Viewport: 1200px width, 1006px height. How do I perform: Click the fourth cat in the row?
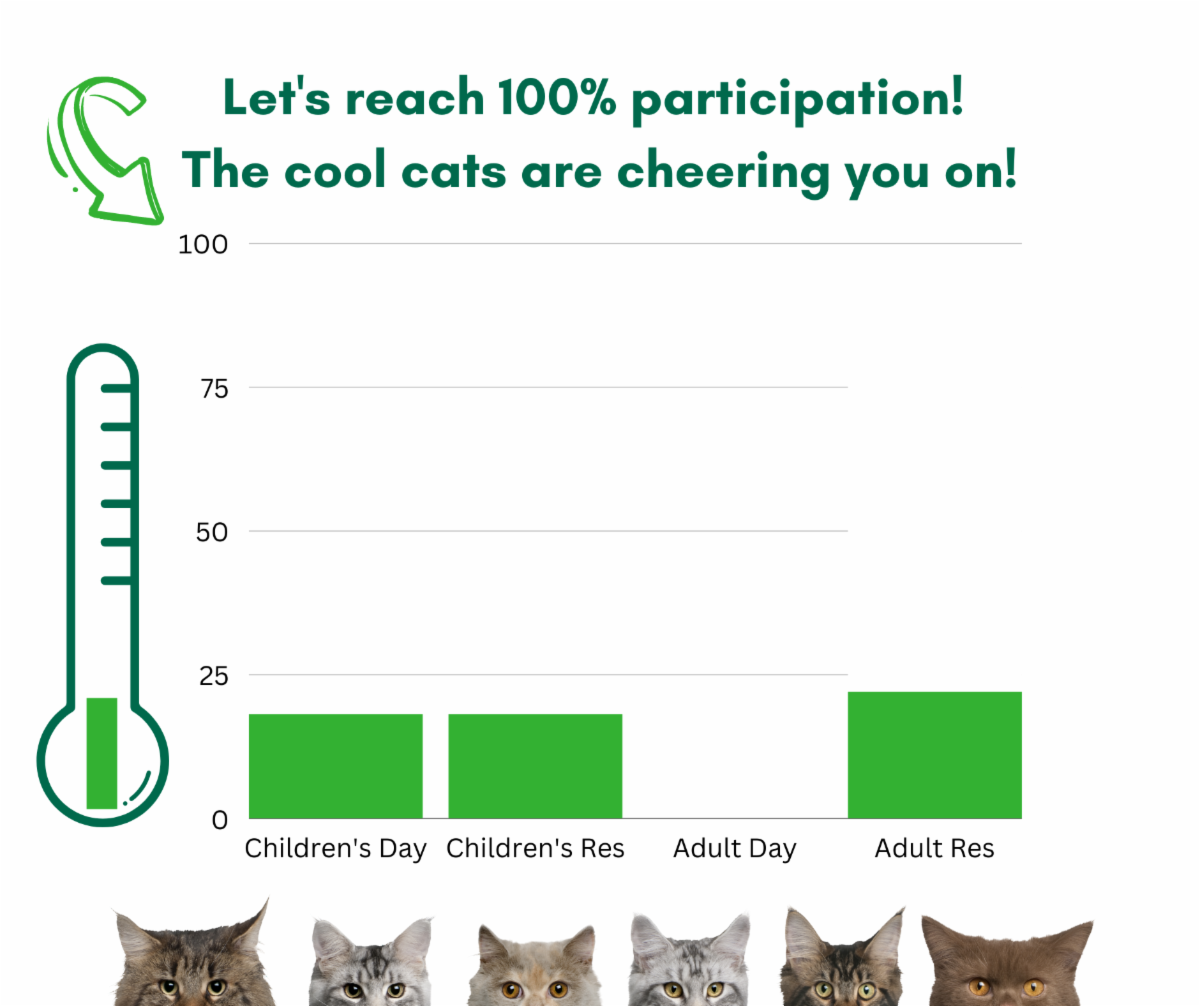pyautogui.click(x=688, y=963)
